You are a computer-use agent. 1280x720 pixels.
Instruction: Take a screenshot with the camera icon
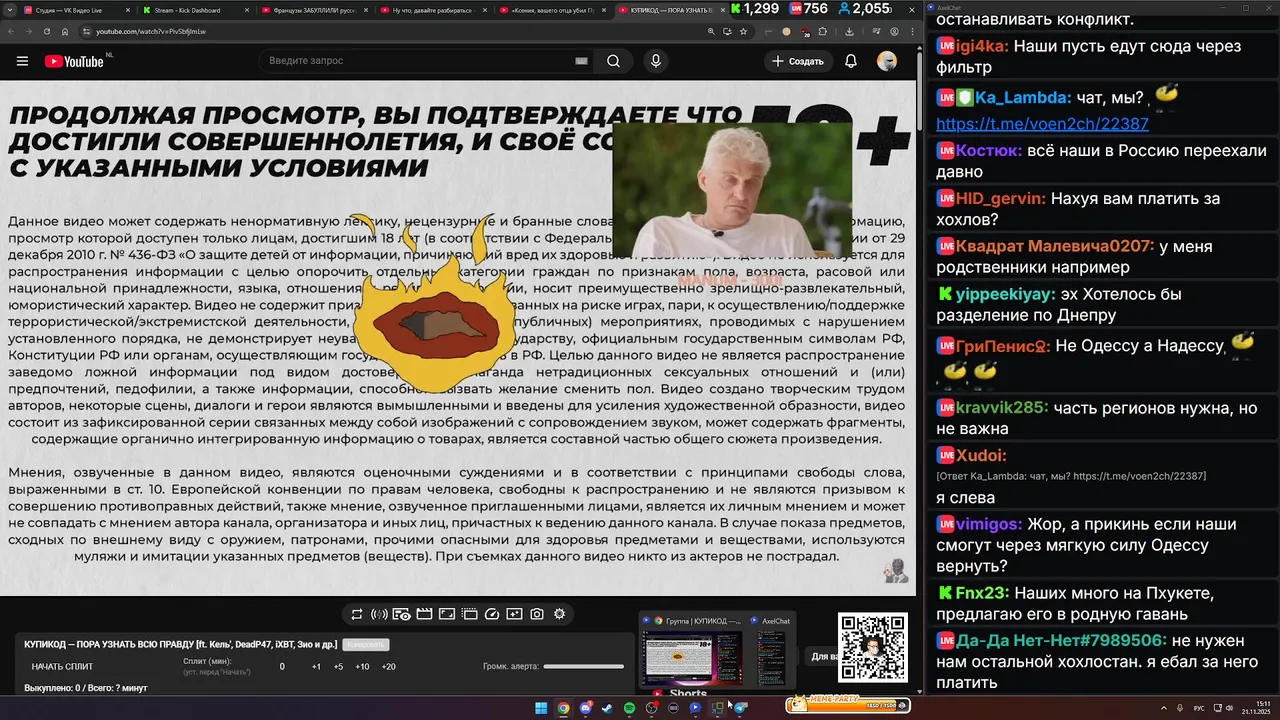point(537,614)
